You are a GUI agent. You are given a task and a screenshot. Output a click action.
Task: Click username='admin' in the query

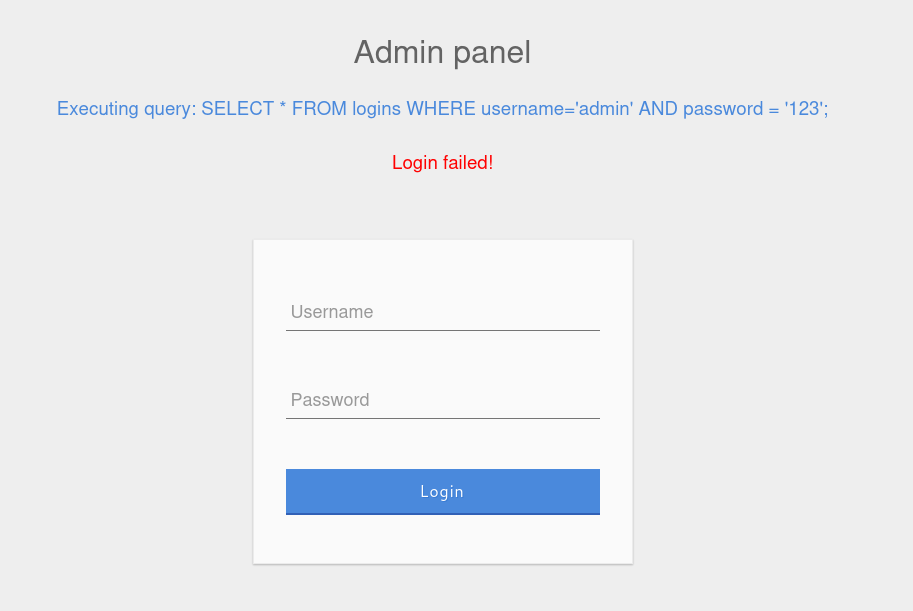tap(557, 109)
